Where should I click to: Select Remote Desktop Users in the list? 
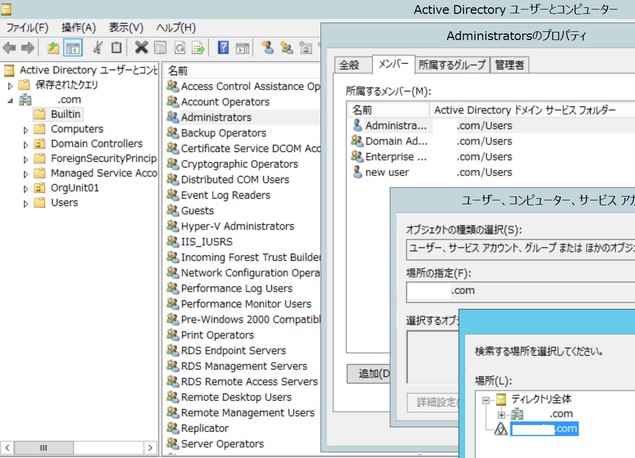point(236,397)
